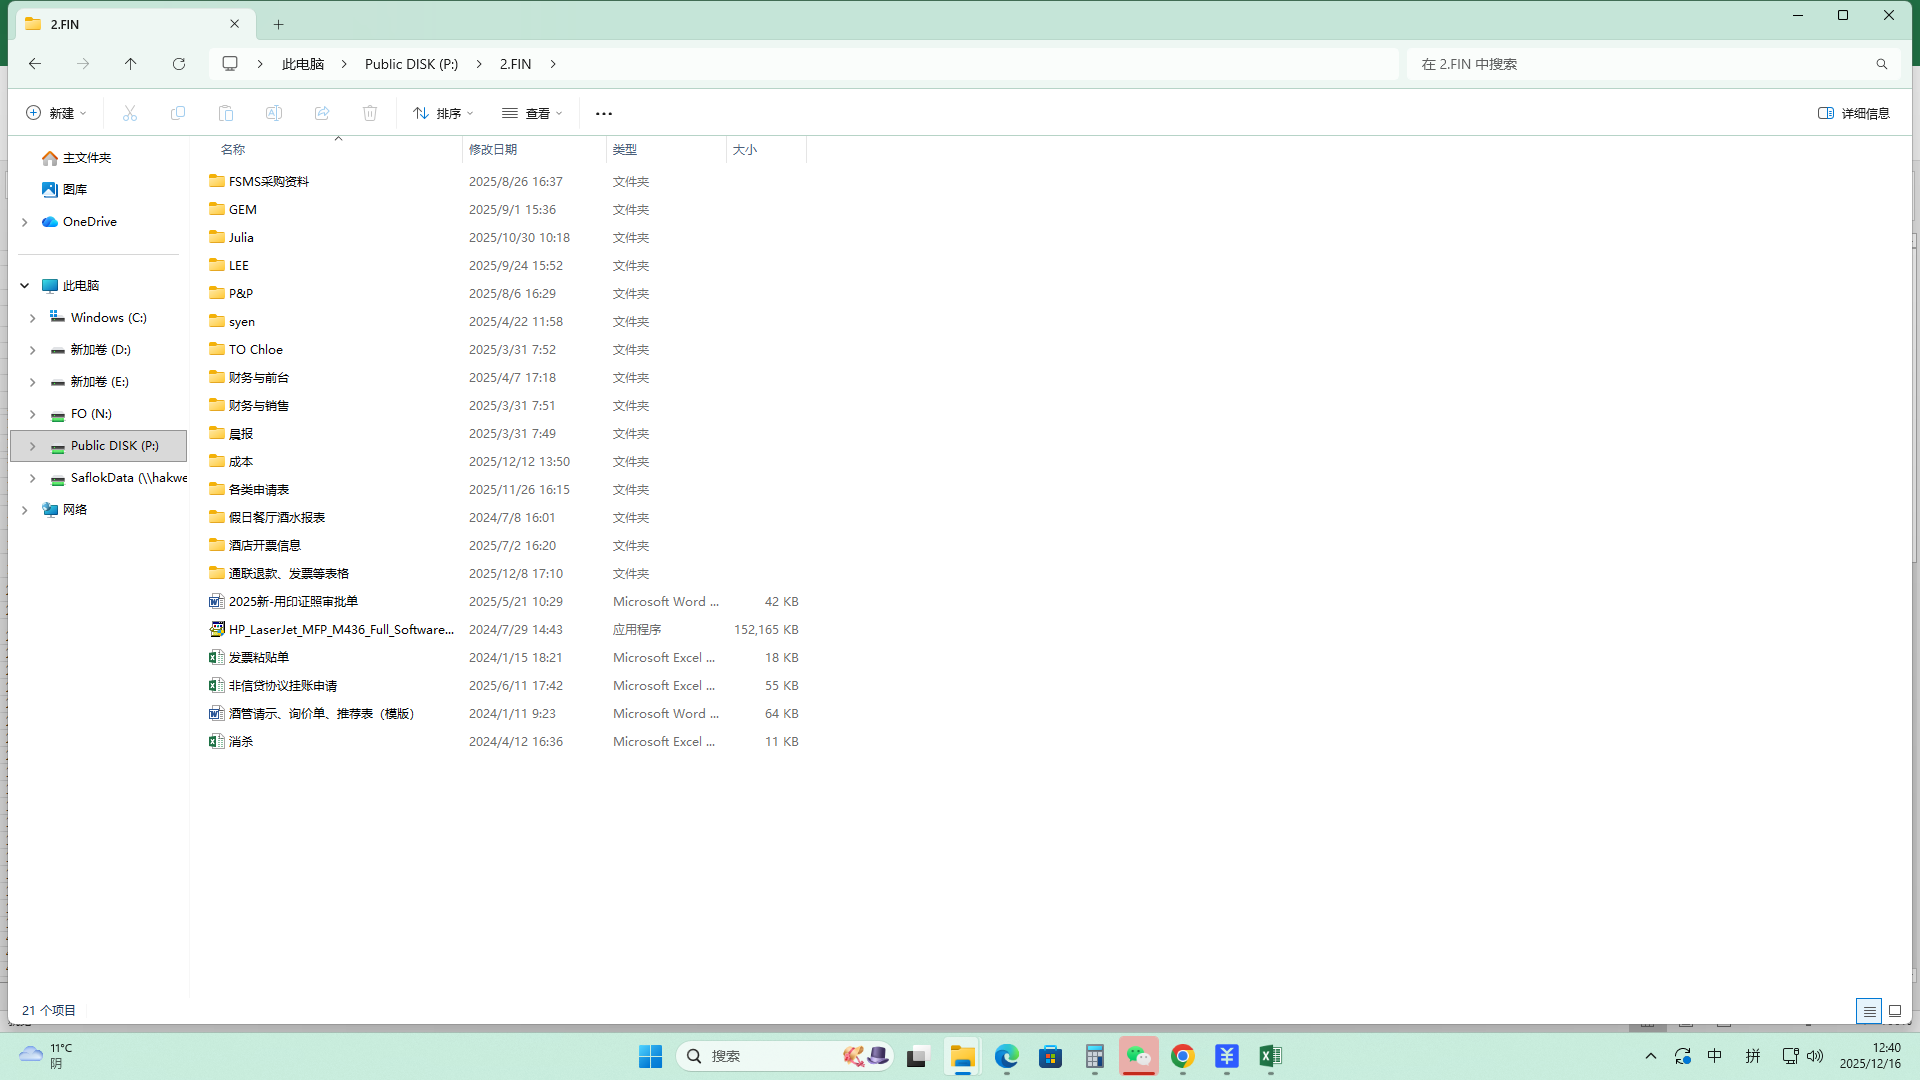Switch to details list view bottom-right
Screen dimensions: 1920x1080
pos(1868,1011)
